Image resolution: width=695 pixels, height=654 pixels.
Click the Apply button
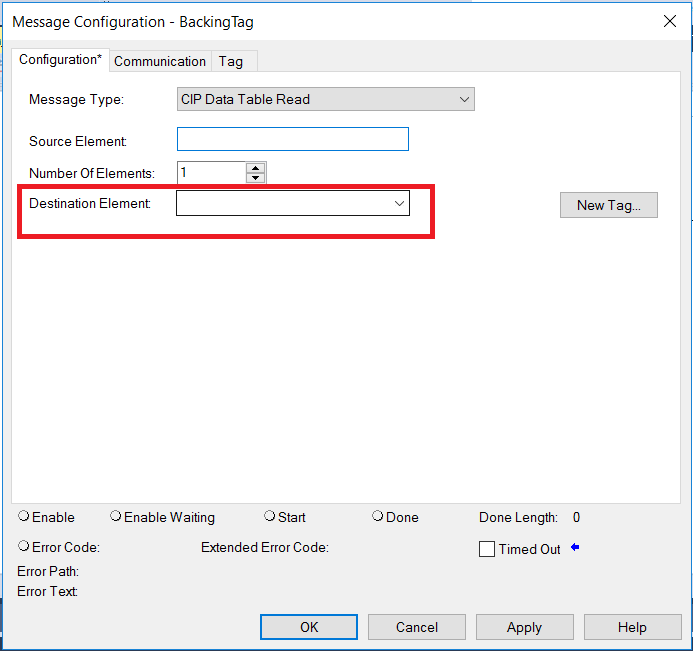click(525, 627)
